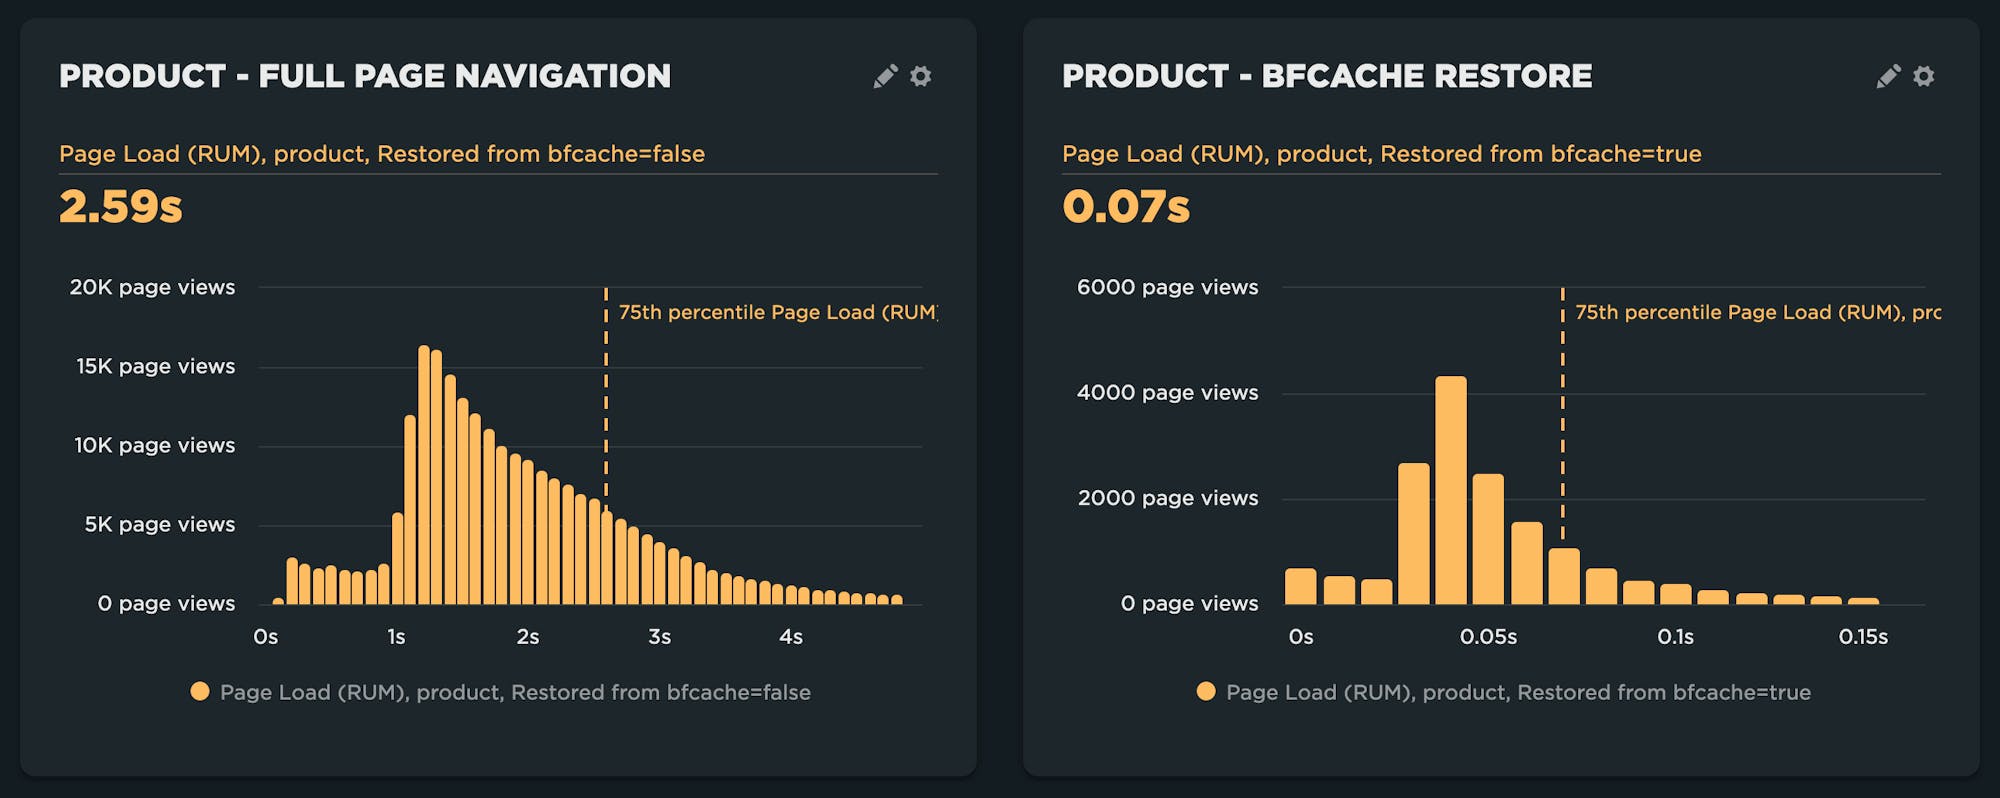The height and width of the screenshot is (798, 2000).
Task: Click the first bar at 0s in BFCache chart
Action: pyautogui.click(x=1301, y=587)
